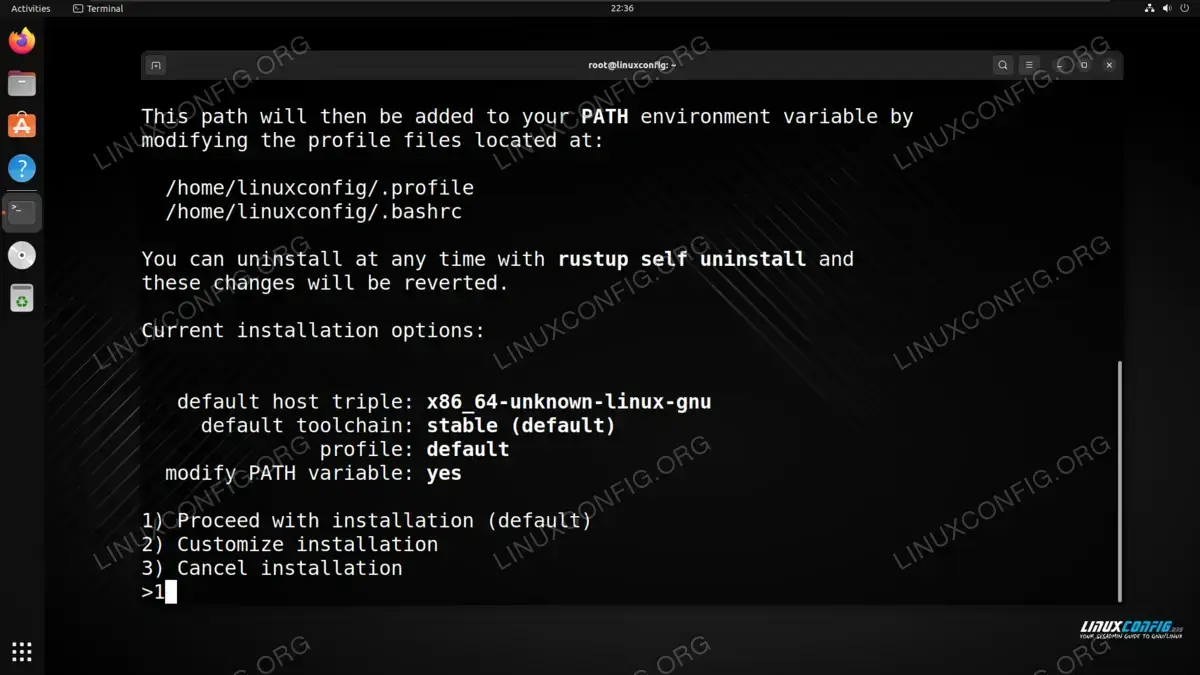The height and width of the screenshot is (675, 1200).
Task: Search in the terminal window
Action: click(1003, 65)
